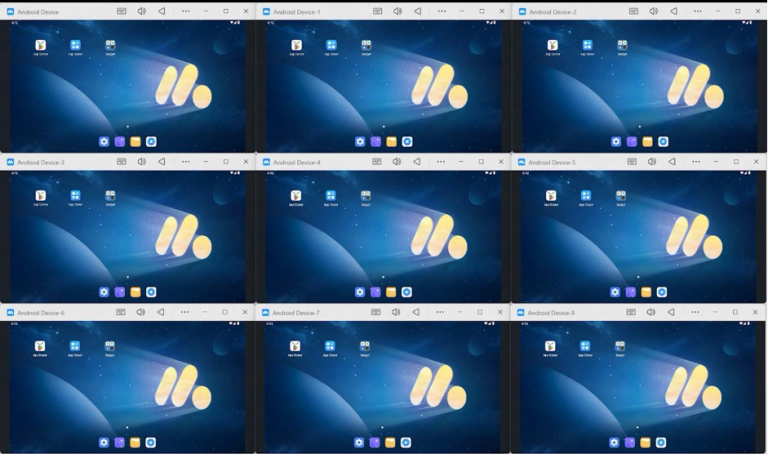Open the three-dots menu of unnumbered Android Device window
Image resolution: width=768 pixels, height=454 pixels.
click(x=186, y=11)
